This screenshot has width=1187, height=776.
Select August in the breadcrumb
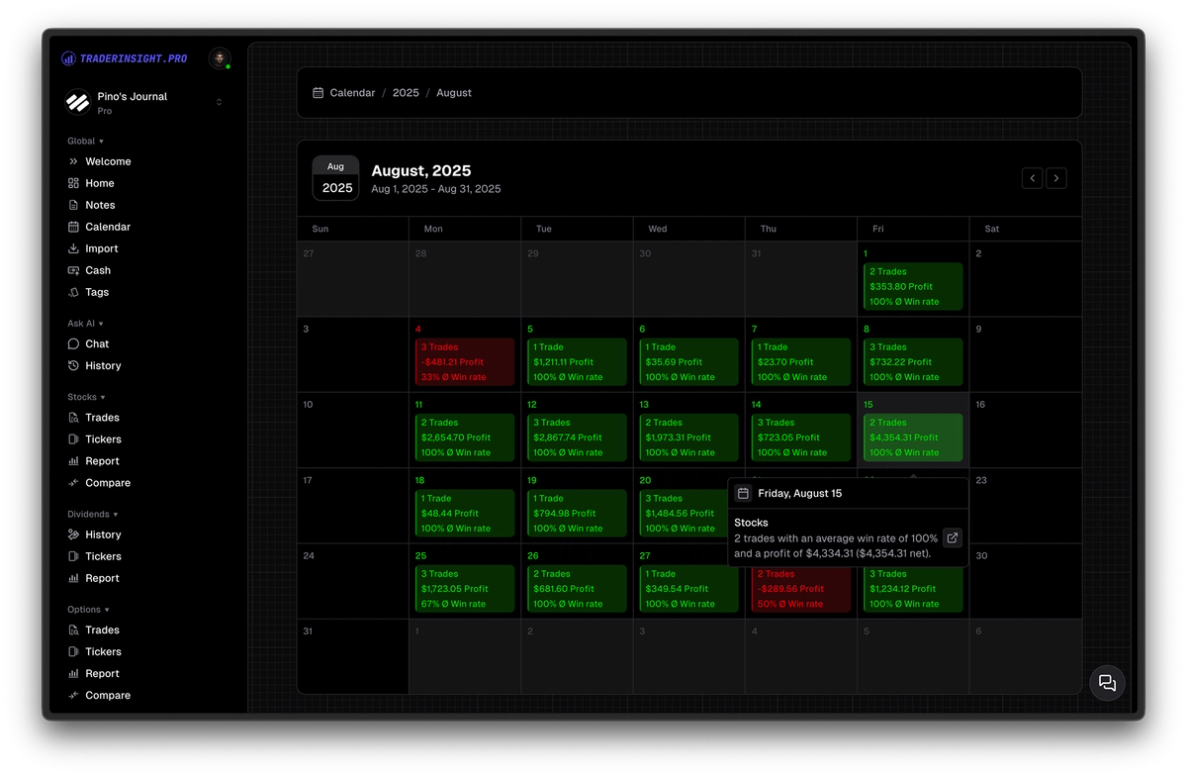tap(454, 92)
